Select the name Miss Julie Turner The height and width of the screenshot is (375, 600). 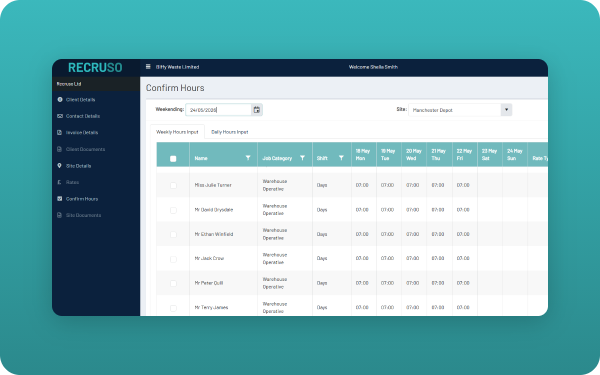click(213, 185)
